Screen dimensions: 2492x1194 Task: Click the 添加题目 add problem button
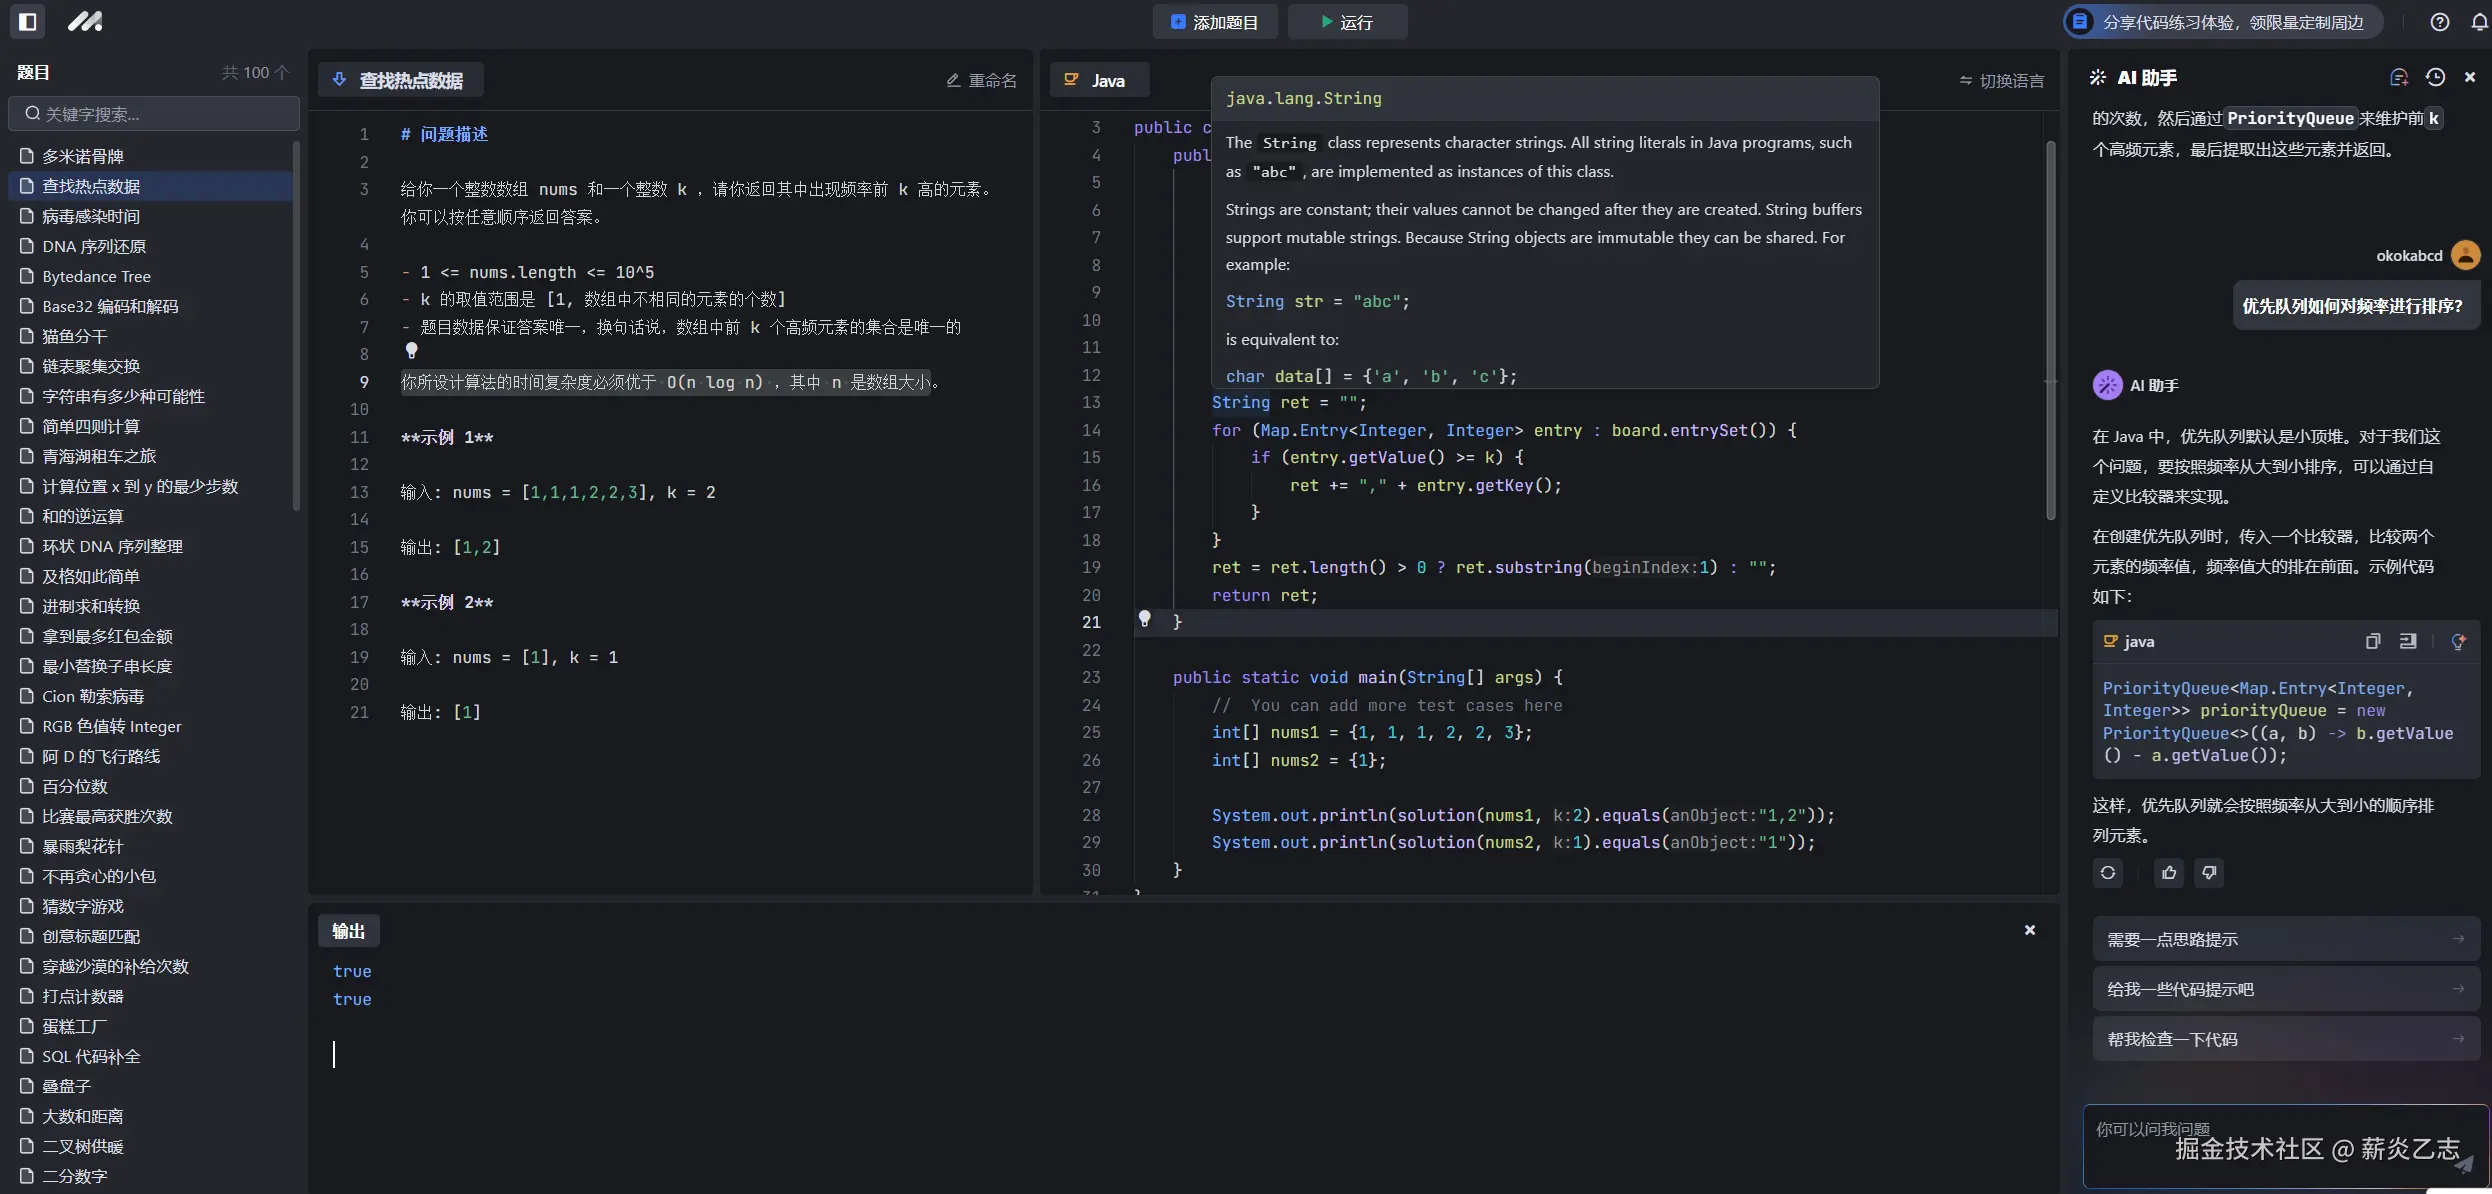(1214, 22)
